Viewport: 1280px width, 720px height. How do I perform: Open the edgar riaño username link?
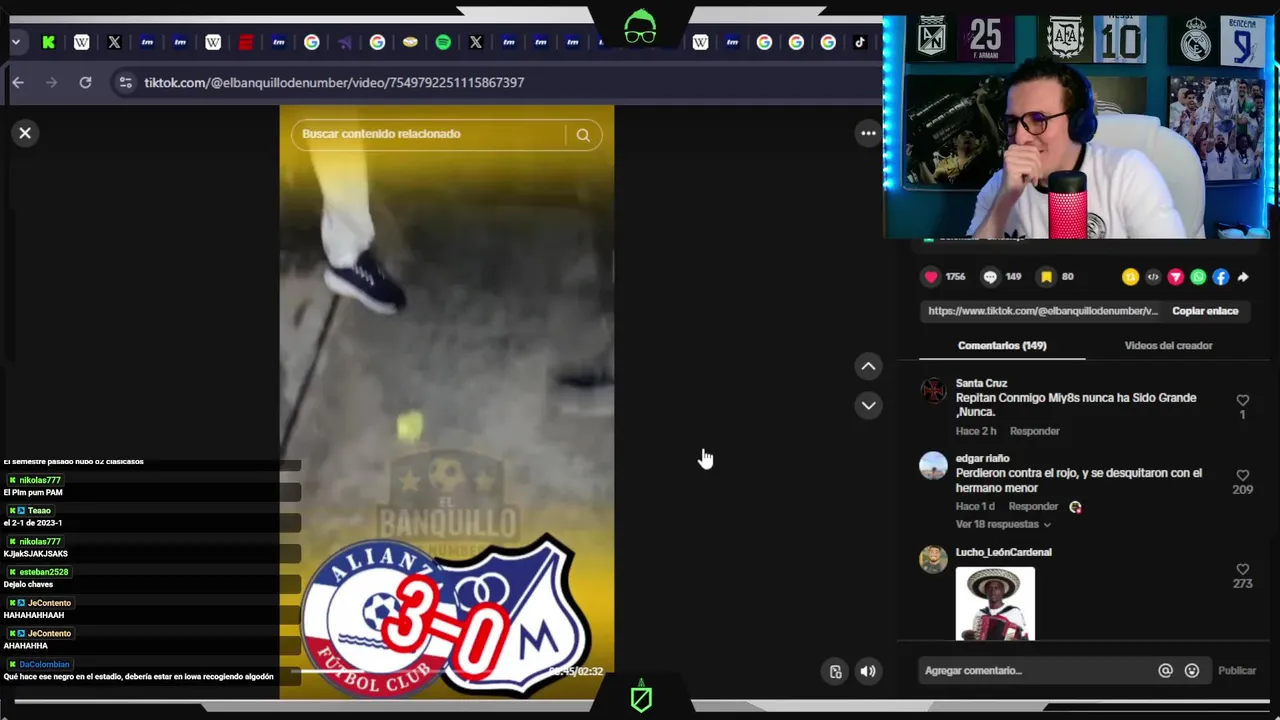pos(983,458)
